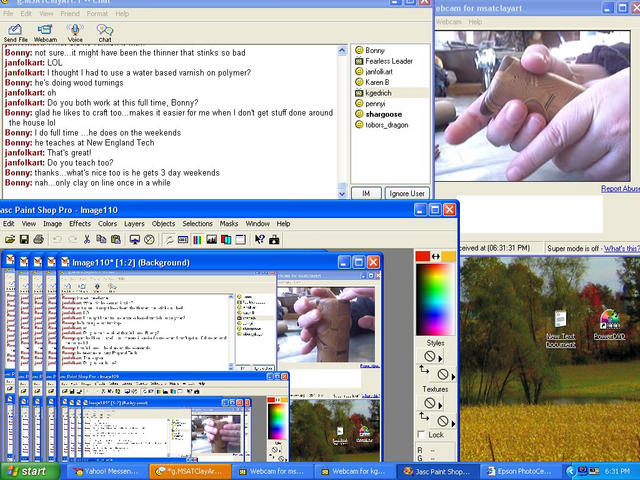640x480 pixels.
Task: Click the full screen preview monitor icon
Action: pos(135,240)
